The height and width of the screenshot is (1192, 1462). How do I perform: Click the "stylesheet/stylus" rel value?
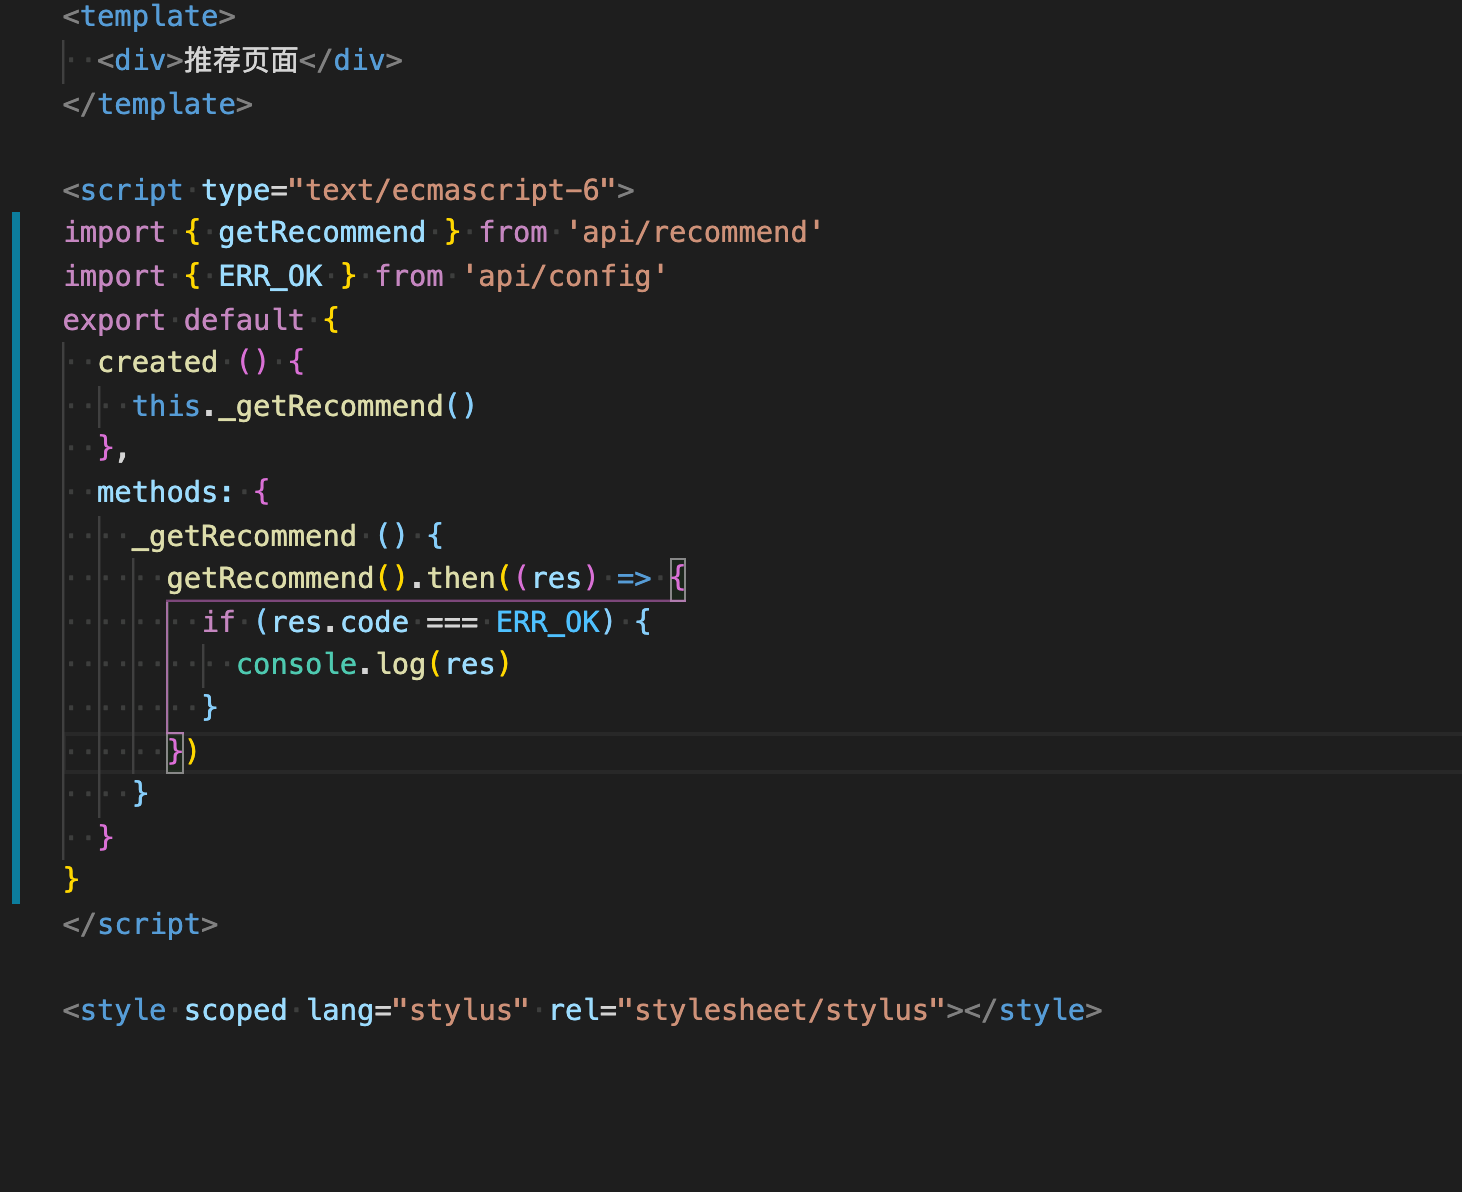click(x=782, y=1010)
